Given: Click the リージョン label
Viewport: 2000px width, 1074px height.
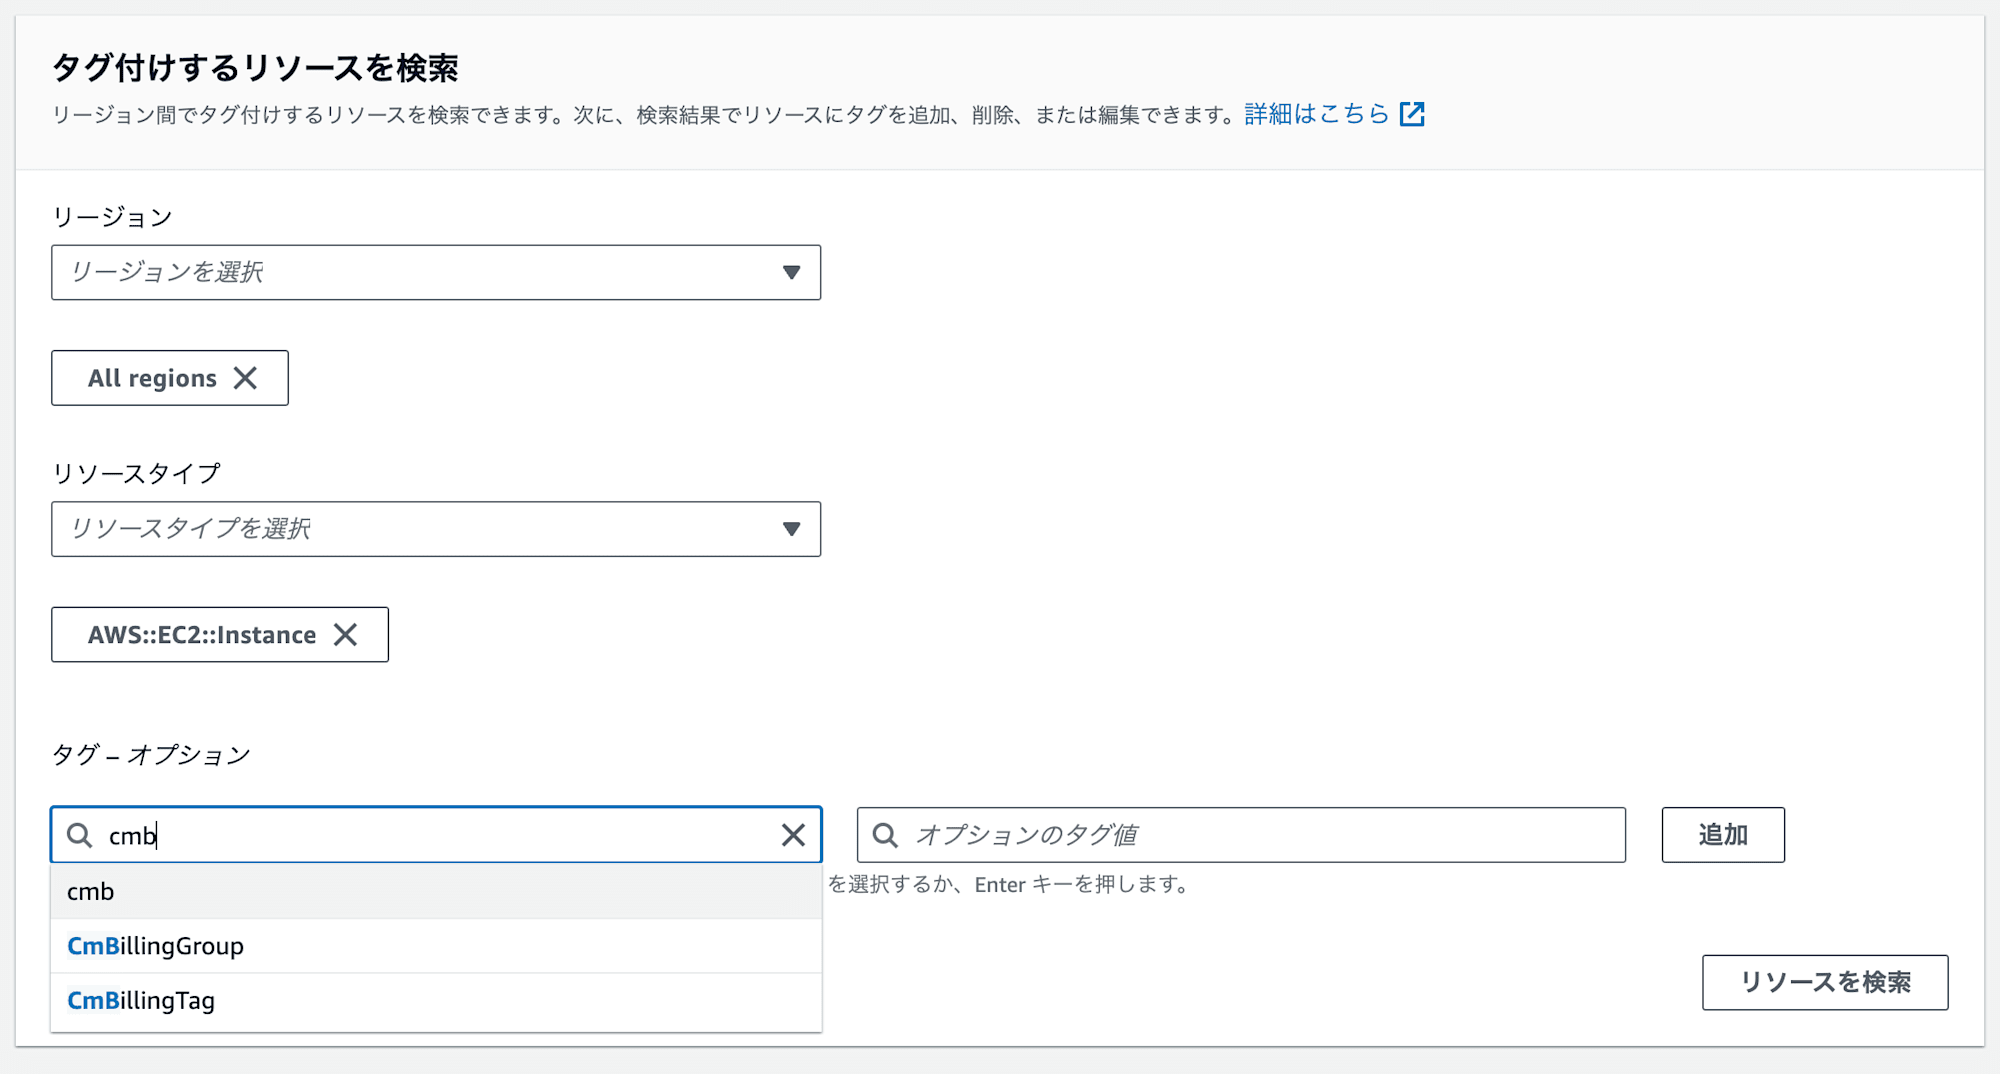Looking at the screenshot, I should 112,217.
